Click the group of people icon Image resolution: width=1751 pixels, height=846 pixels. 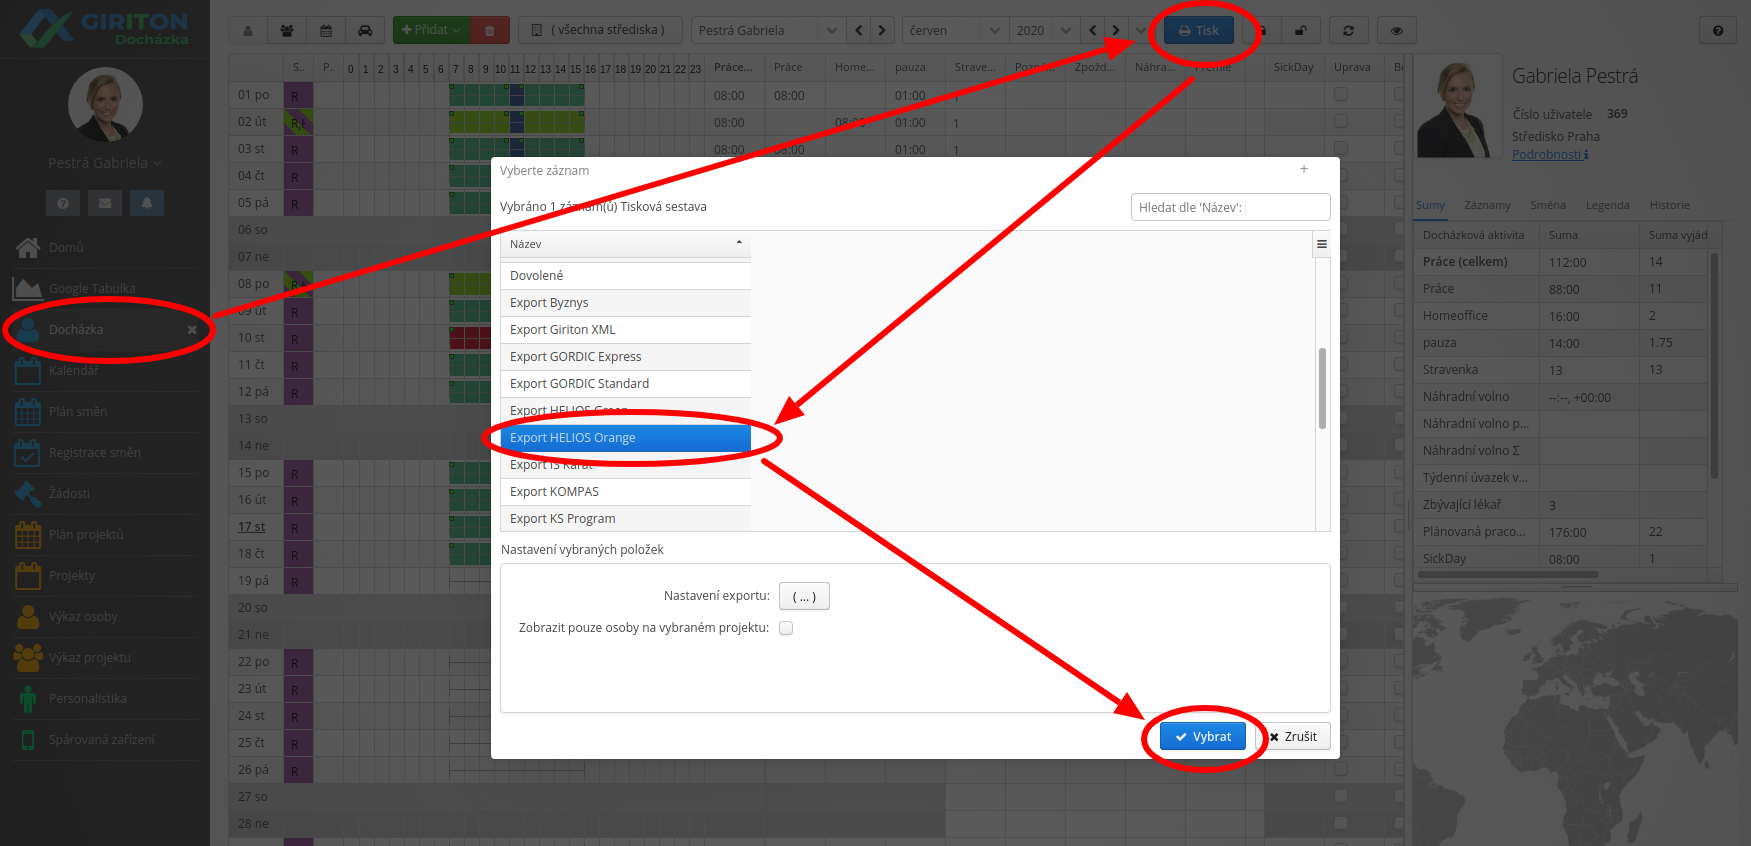(287, 31)
